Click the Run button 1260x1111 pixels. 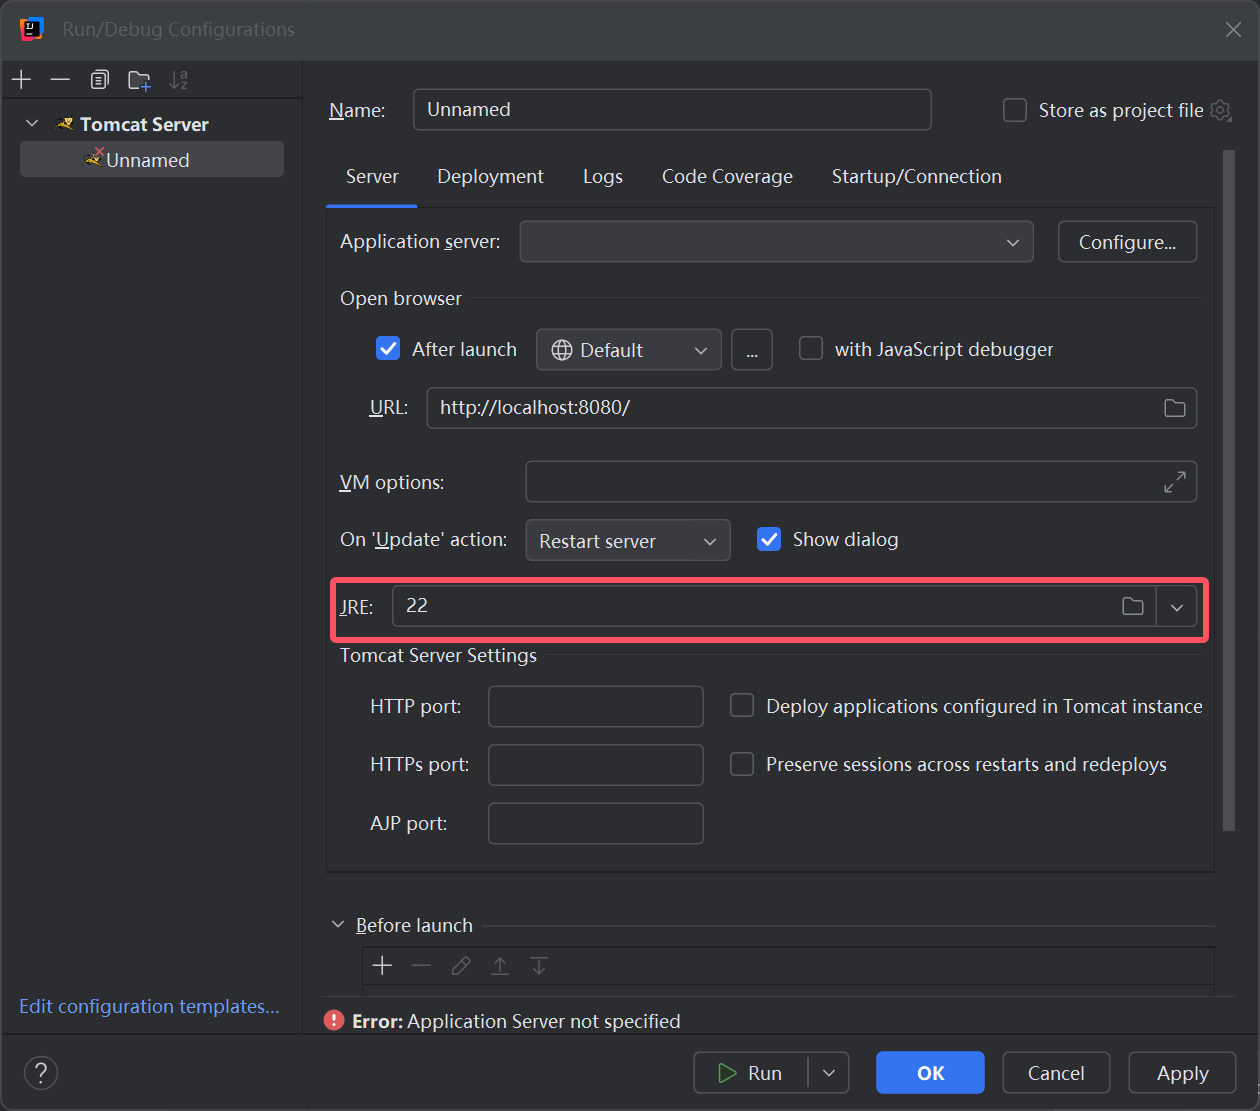tap(751, 1073)
